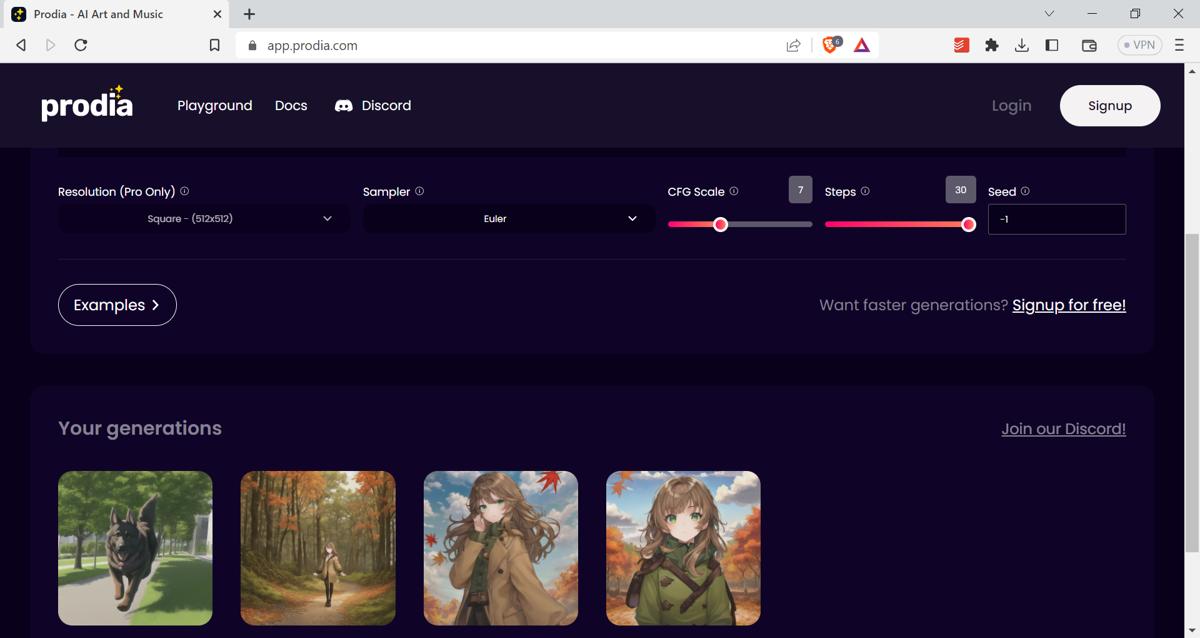Open the browser downloads icon
Viewport: 1200px width, 638px height.
click(x=1021, y=44)
